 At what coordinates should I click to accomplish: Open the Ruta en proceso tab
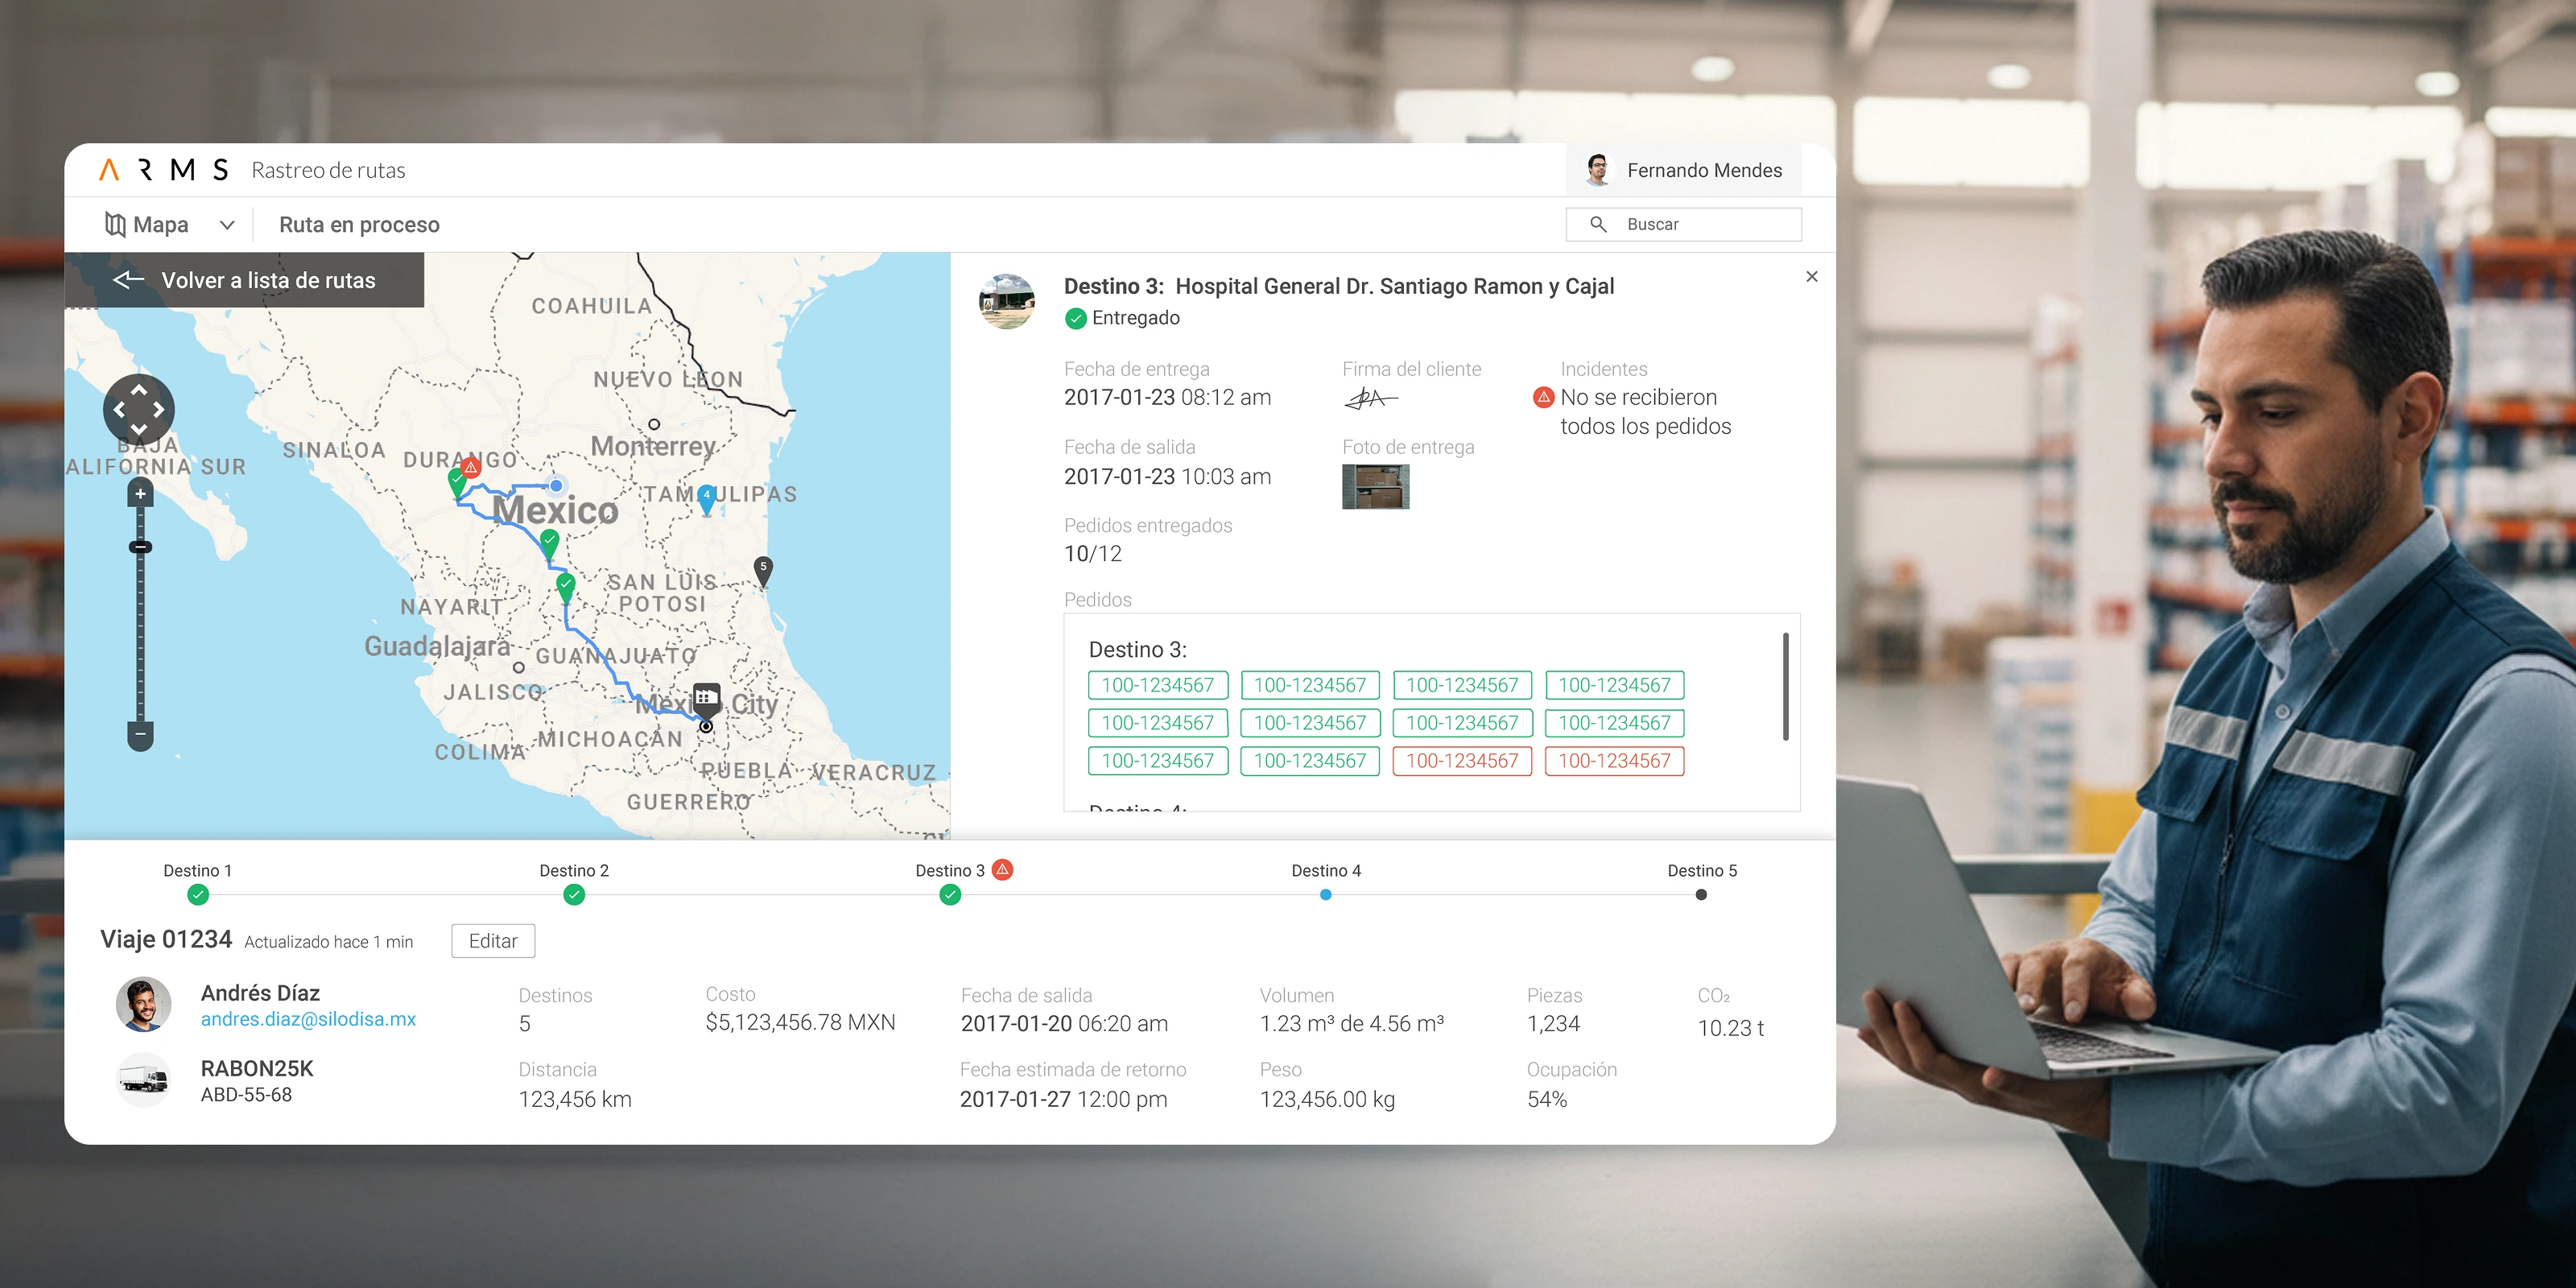(x=359, y=225)
